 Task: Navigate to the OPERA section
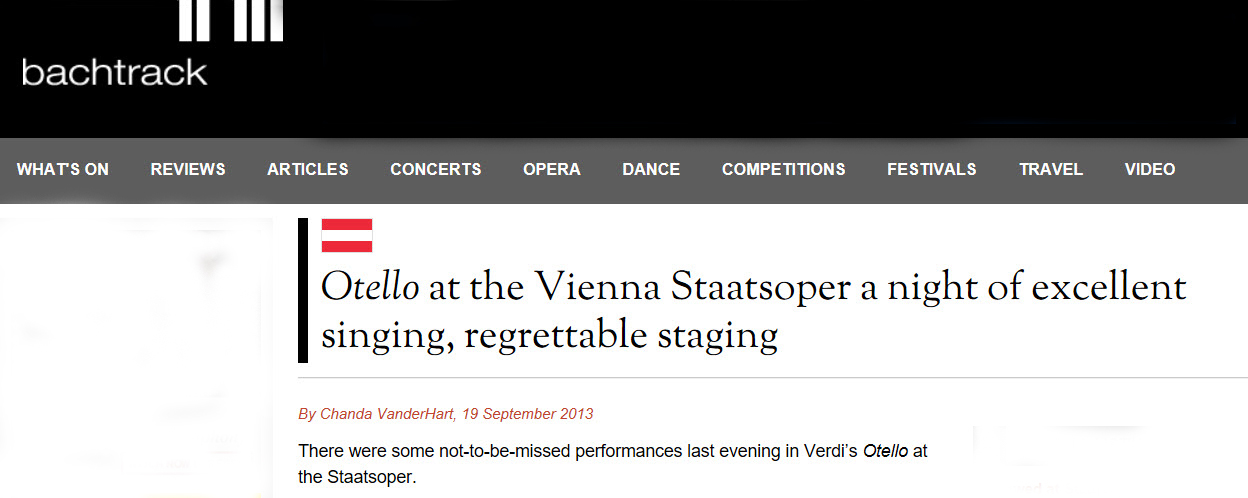click(x=552, y=169)
